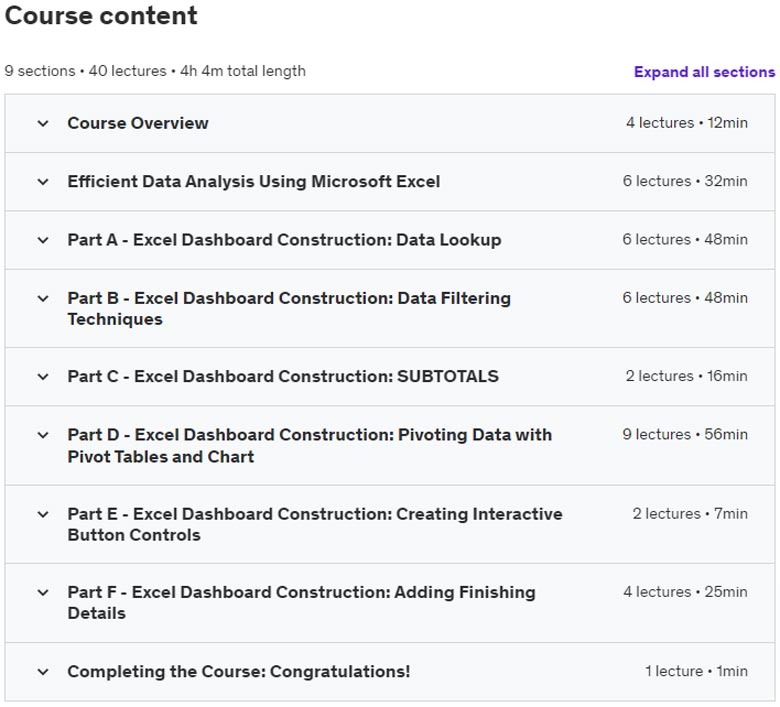Select Part F Adding Finishing Details title
This screenshot has height=707, width=780.
301,603
